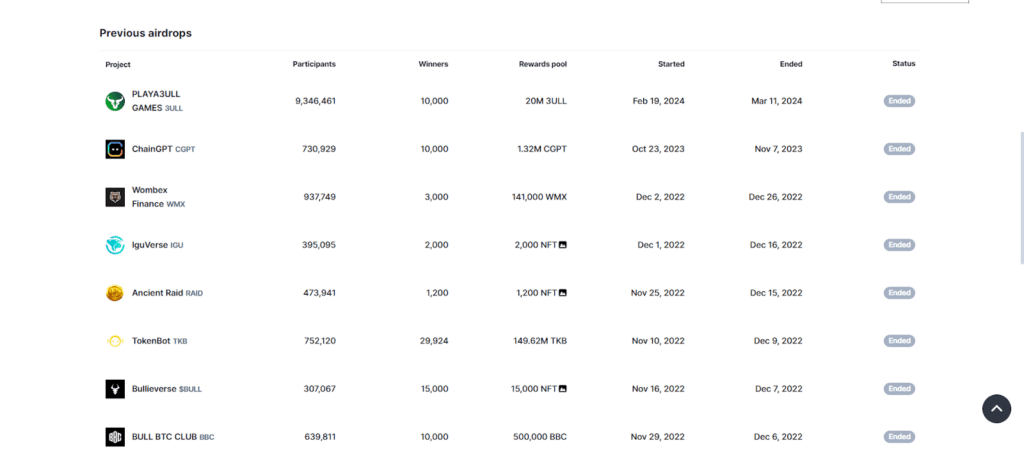The height and width of the screenshot is (468, 1024).
Task: Click the Ended badge for BULL BTC CLUB
Action: [899, 437]
